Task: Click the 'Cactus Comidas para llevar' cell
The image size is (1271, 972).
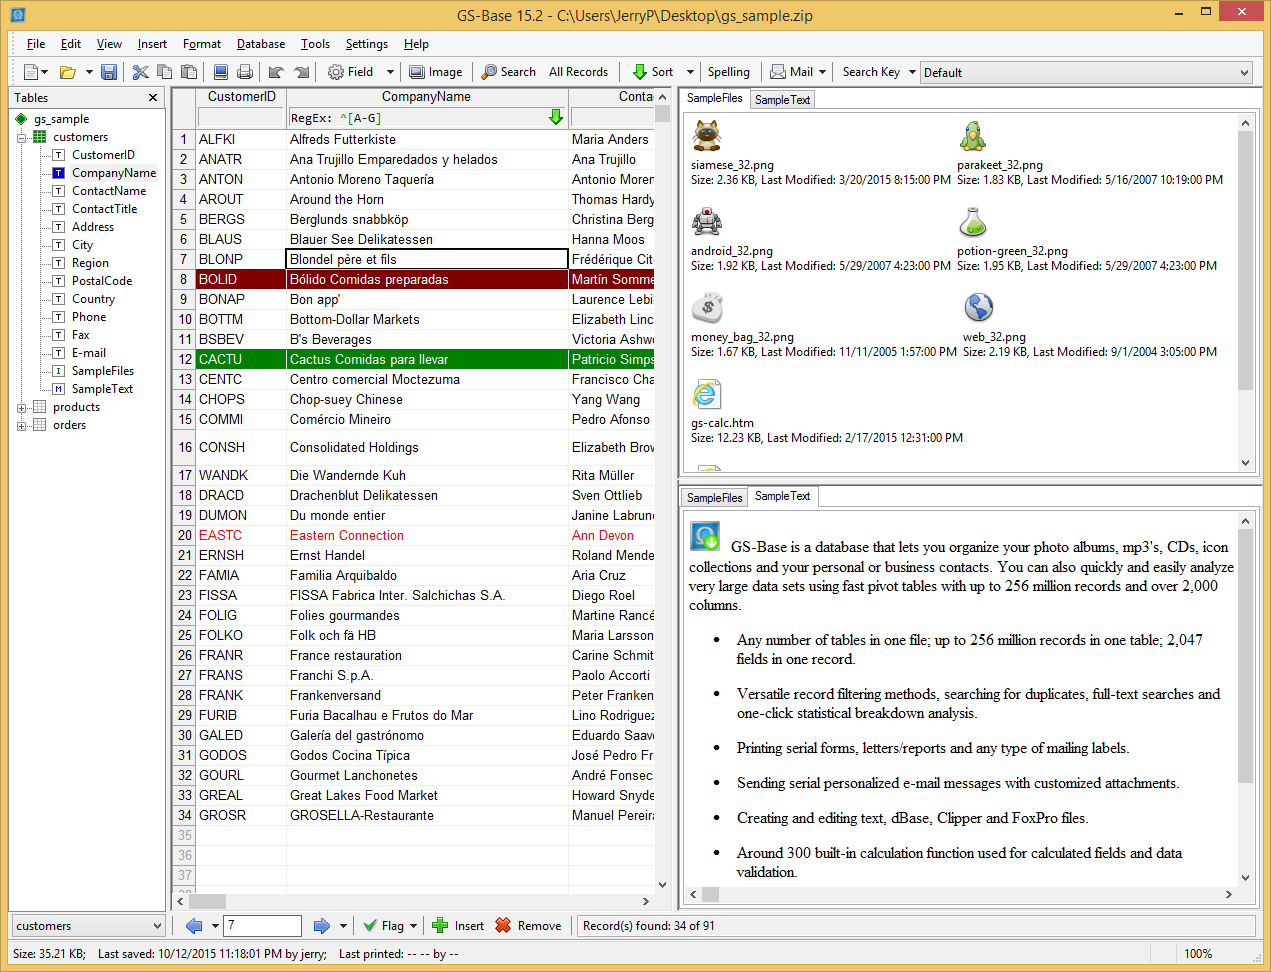Action: [x=427, y=360]
